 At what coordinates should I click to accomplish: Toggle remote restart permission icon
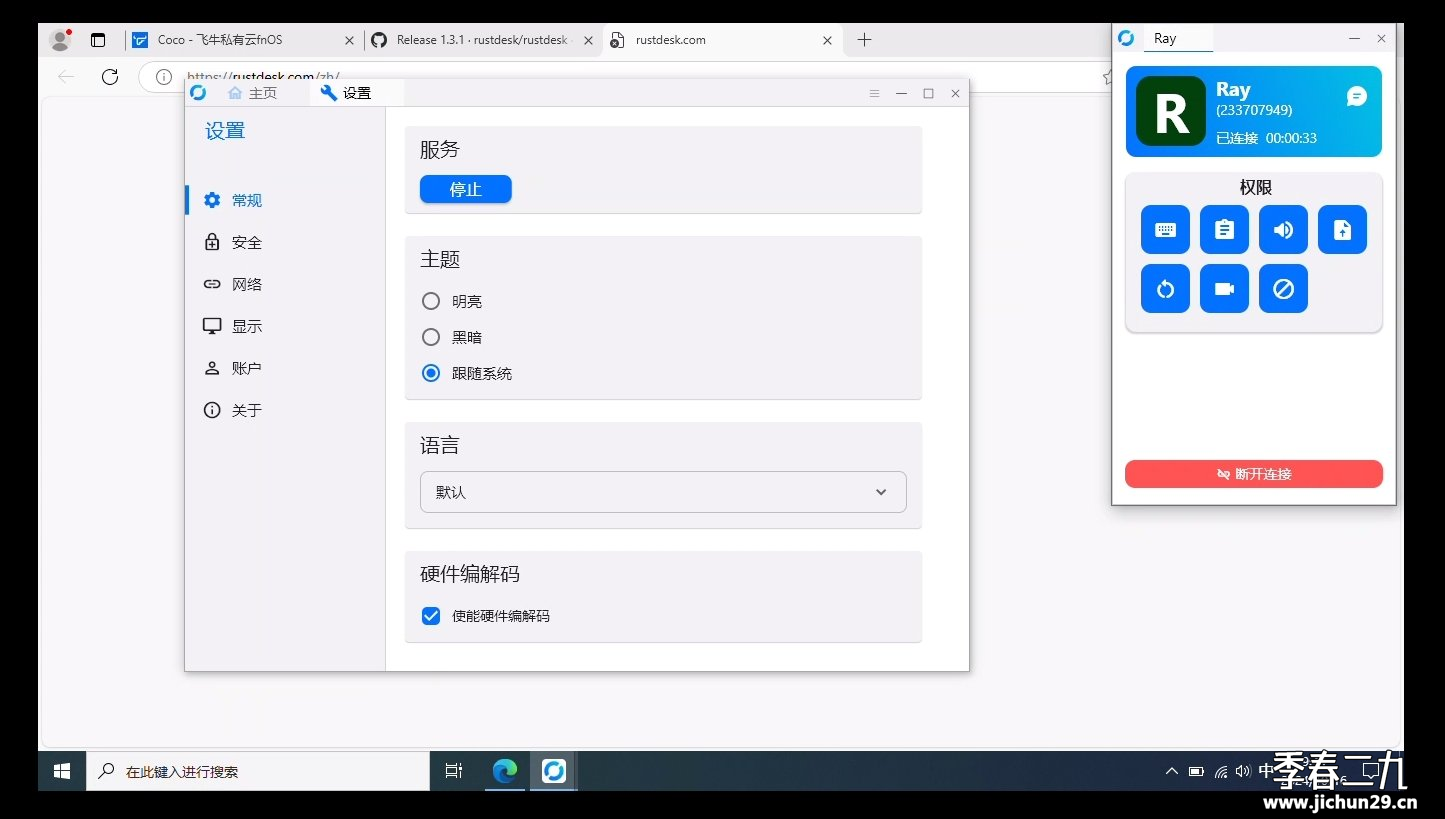pos(1165,289)
